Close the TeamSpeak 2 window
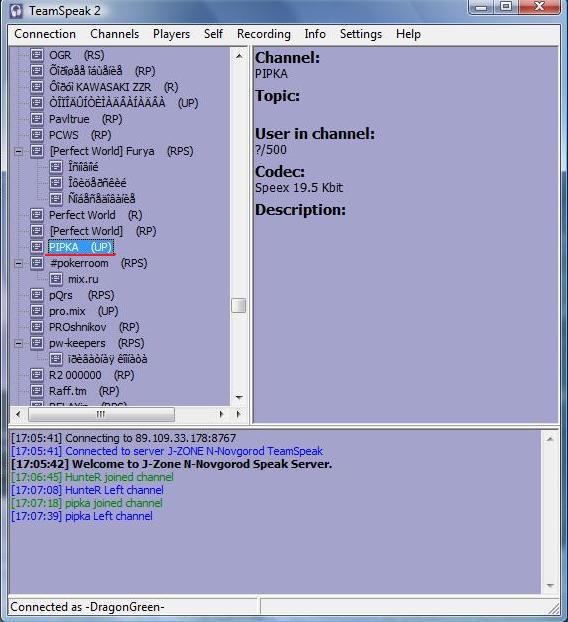The image size is (568, 622). 539,7
